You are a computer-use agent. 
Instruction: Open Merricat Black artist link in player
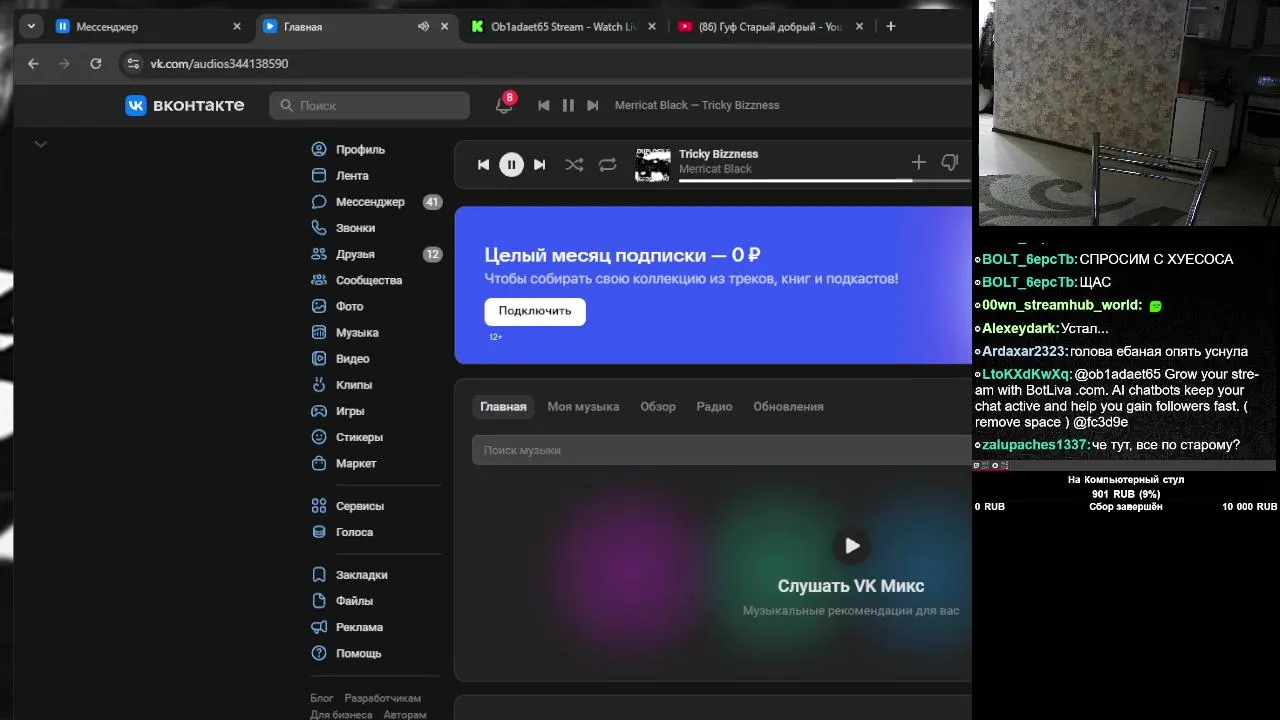coord(715,169)
